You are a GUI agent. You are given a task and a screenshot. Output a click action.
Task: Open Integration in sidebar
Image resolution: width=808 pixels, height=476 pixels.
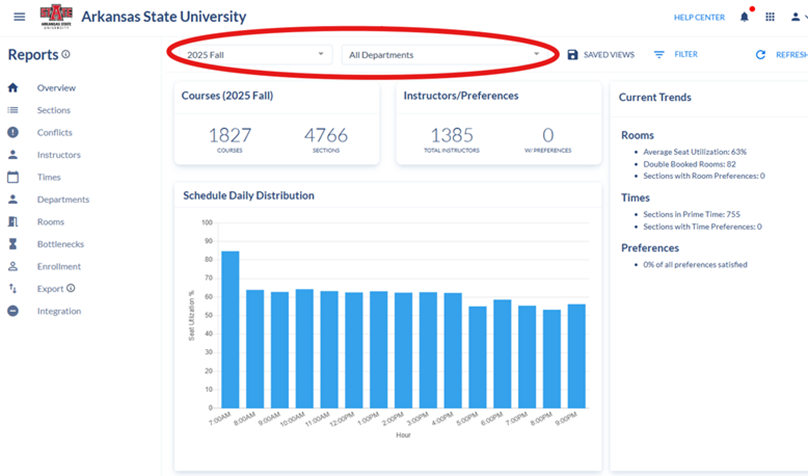59,311
